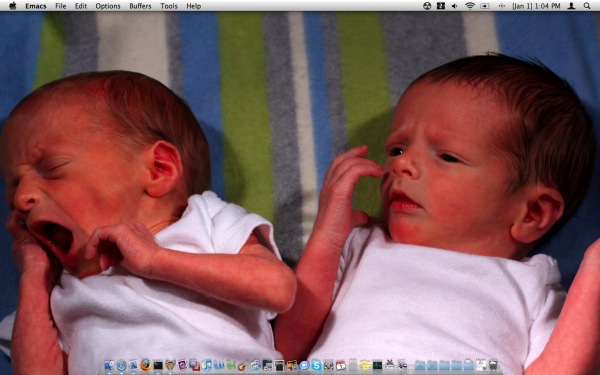Open Finder from the Dock
The height and width of the screenshot is (375, 600).
(x=109, y=365)
